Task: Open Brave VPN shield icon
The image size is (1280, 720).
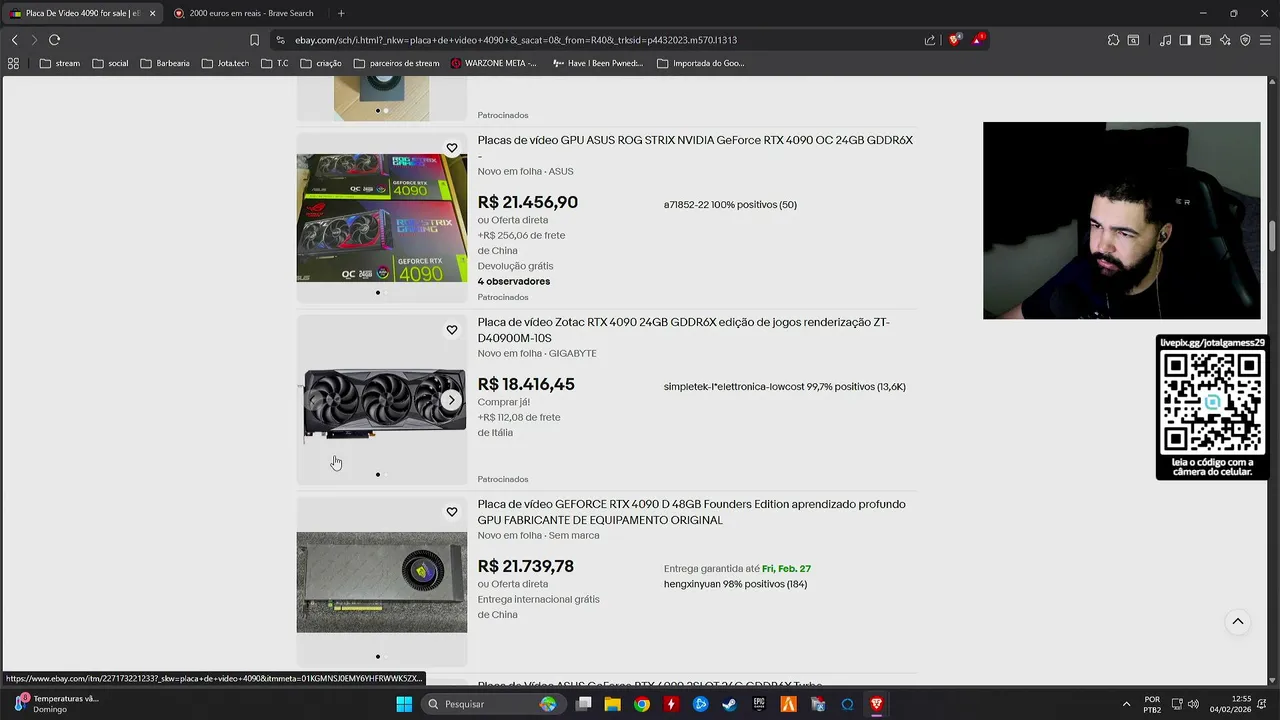Action: pos(1245,40)
